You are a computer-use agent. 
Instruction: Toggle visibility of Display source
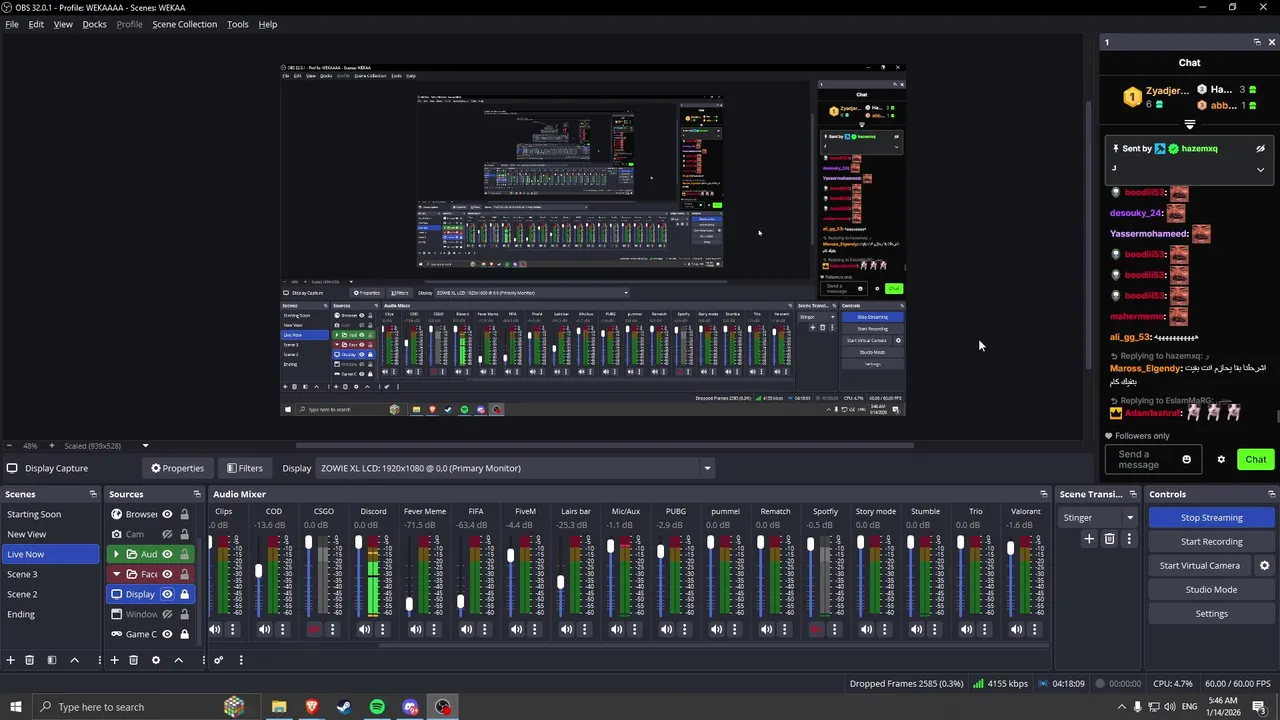pos(167,594)
